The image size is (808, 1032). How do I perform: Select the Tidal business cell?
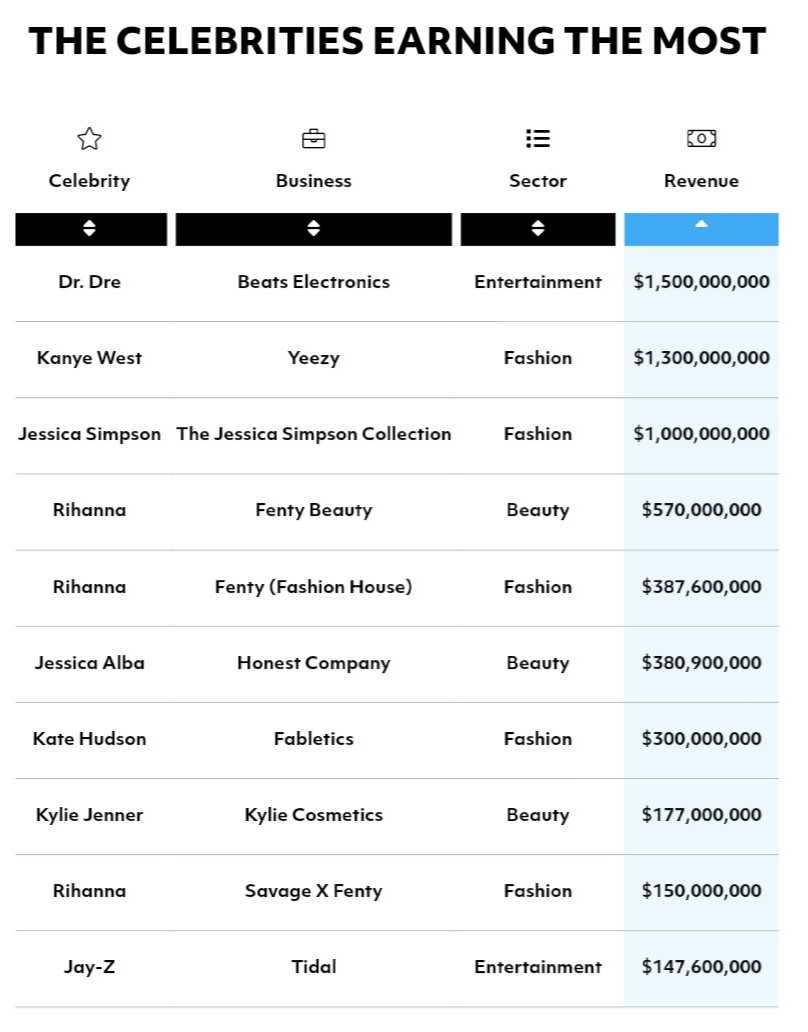coord(314,967)
